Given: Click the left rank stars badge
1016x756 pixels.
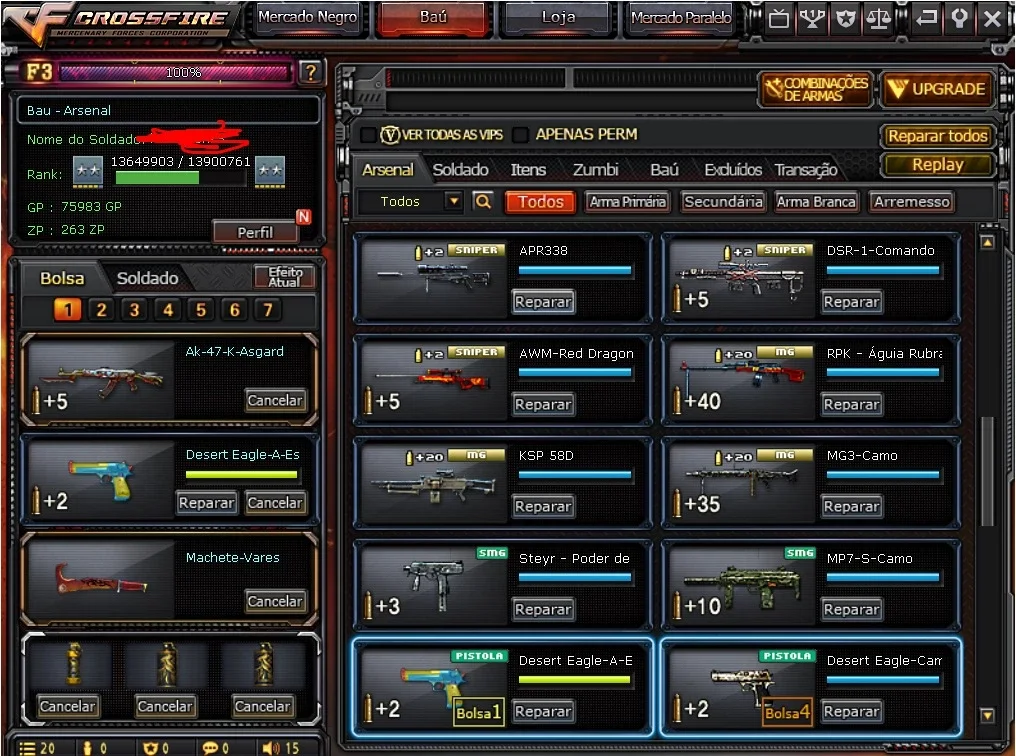Looking at the screenshot, I should pos(87,171).
